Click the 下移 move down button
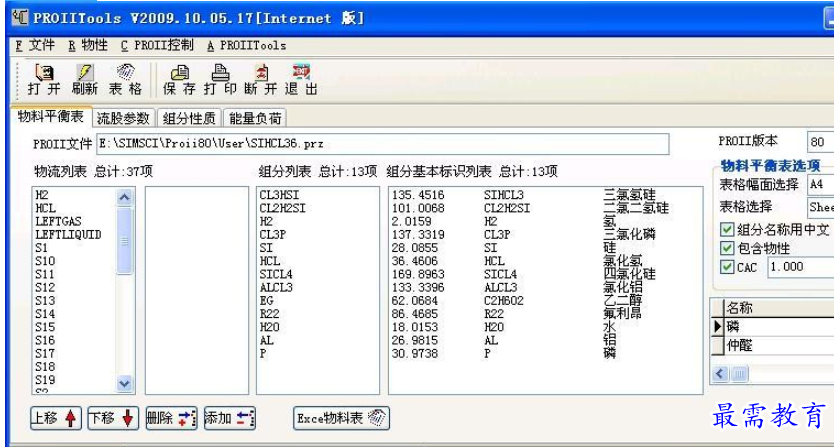The width and height of the screenshot is (834, 447). click(113, 418)
